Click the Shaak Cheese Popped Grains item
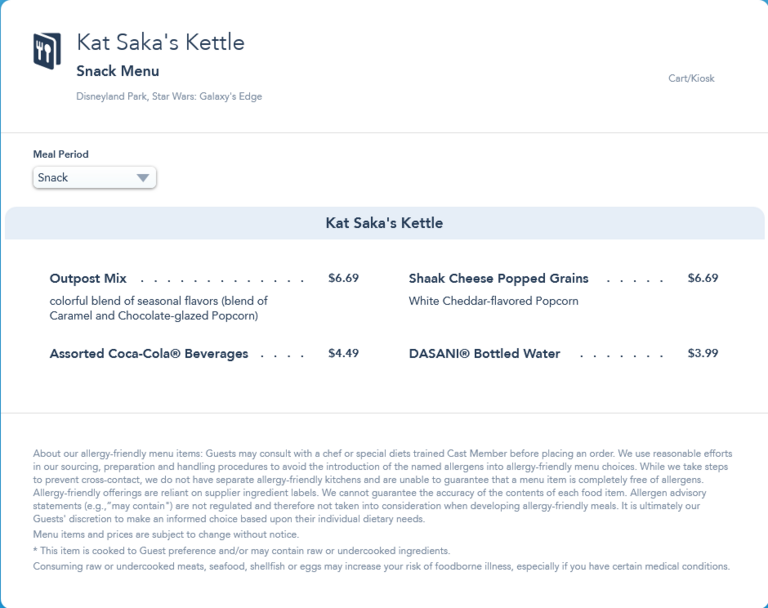The height and width of the screenshot is (608, 768). click(x=498, y=278)
